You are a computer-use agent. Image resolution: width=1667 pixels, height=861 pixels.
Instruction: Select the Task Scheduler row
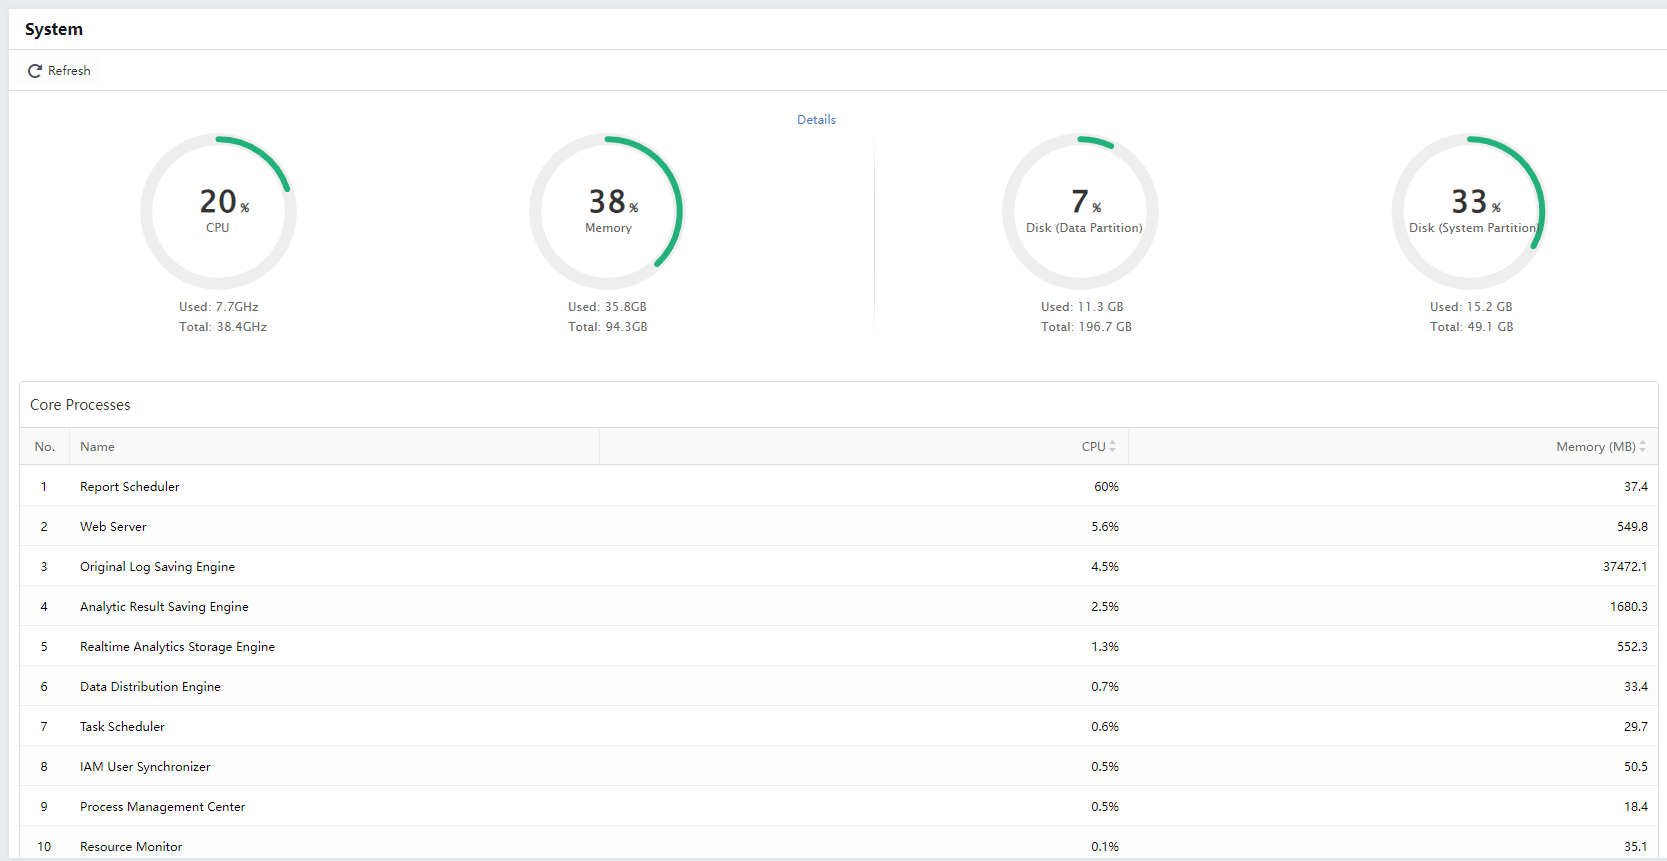pos(122,727)
